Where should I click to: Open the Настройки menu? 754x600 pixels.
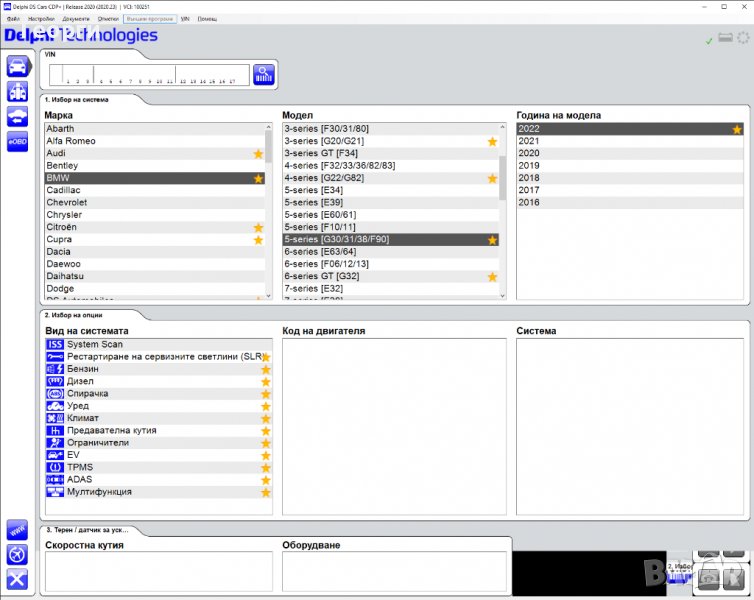41,19
